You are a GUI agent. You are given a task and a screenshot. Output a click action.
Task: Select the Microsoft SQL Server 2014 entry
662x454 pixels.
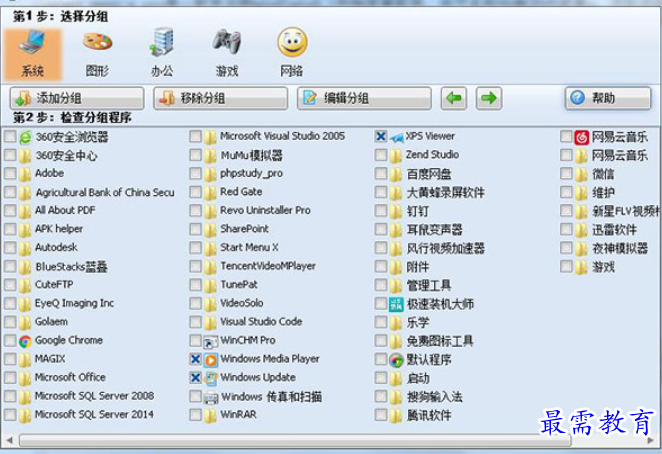94,415
